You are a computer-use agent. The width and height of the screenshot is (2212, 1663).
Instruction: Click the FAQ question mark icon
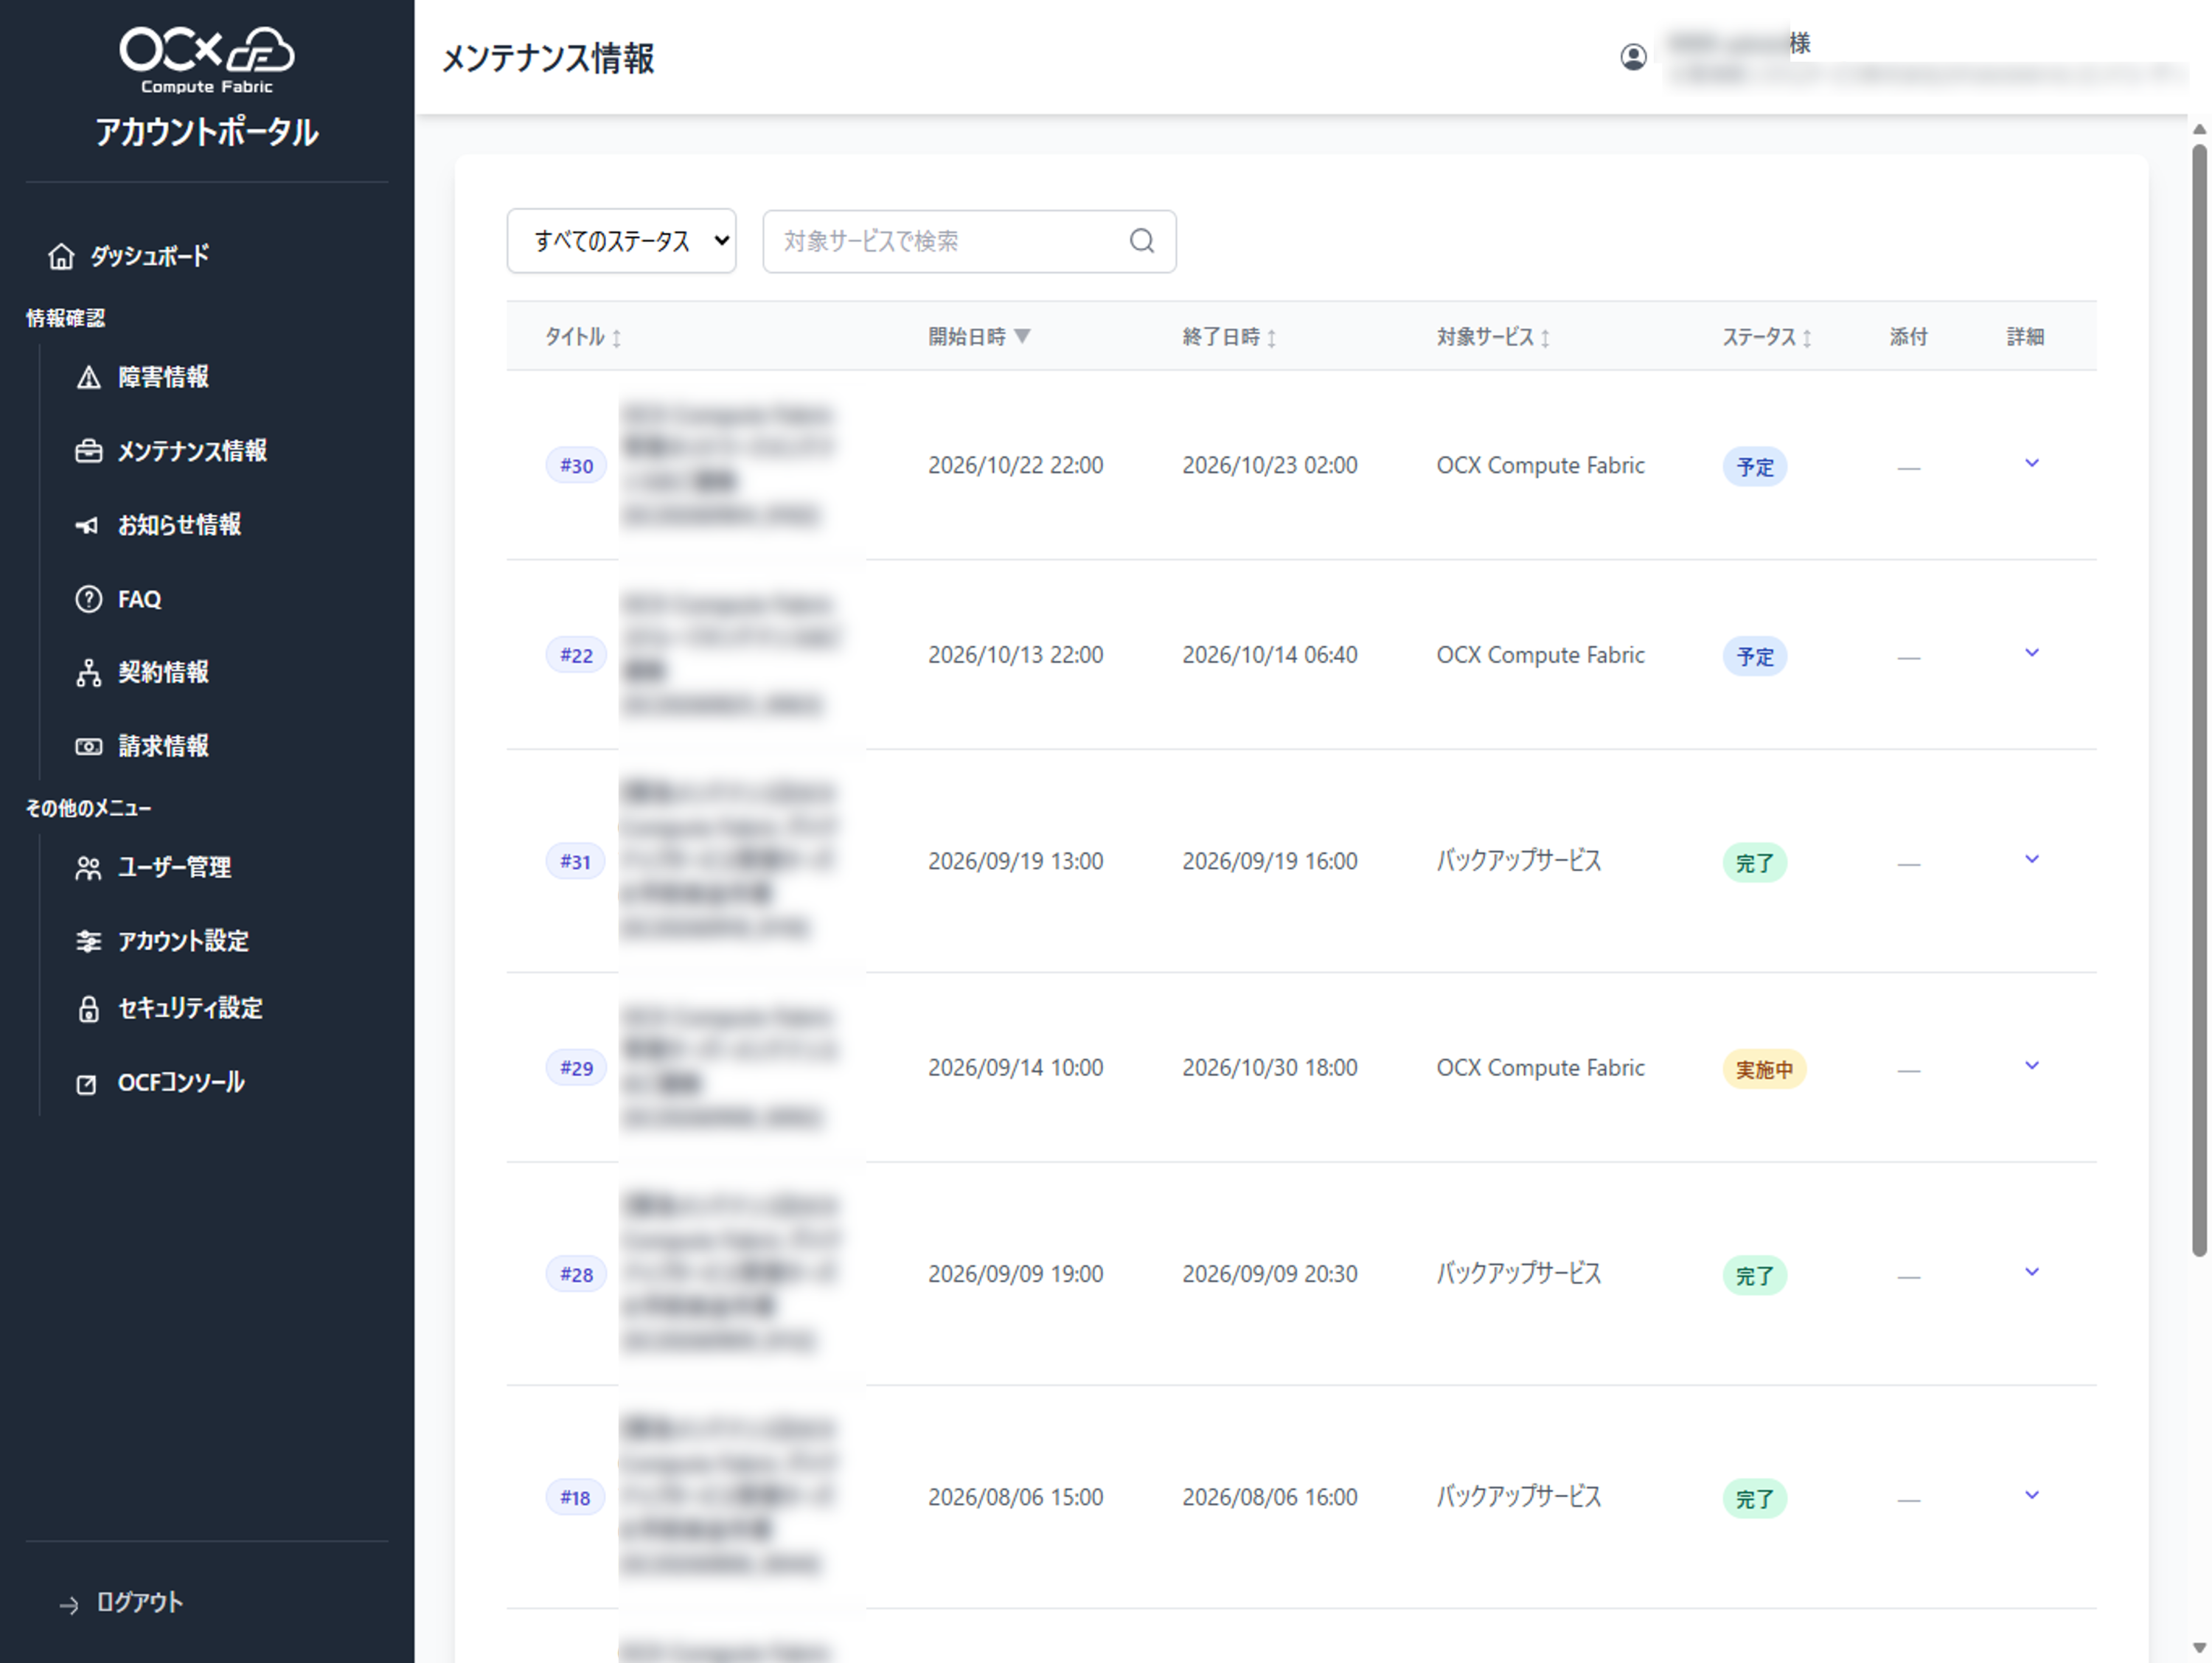[x=89, y=599]
